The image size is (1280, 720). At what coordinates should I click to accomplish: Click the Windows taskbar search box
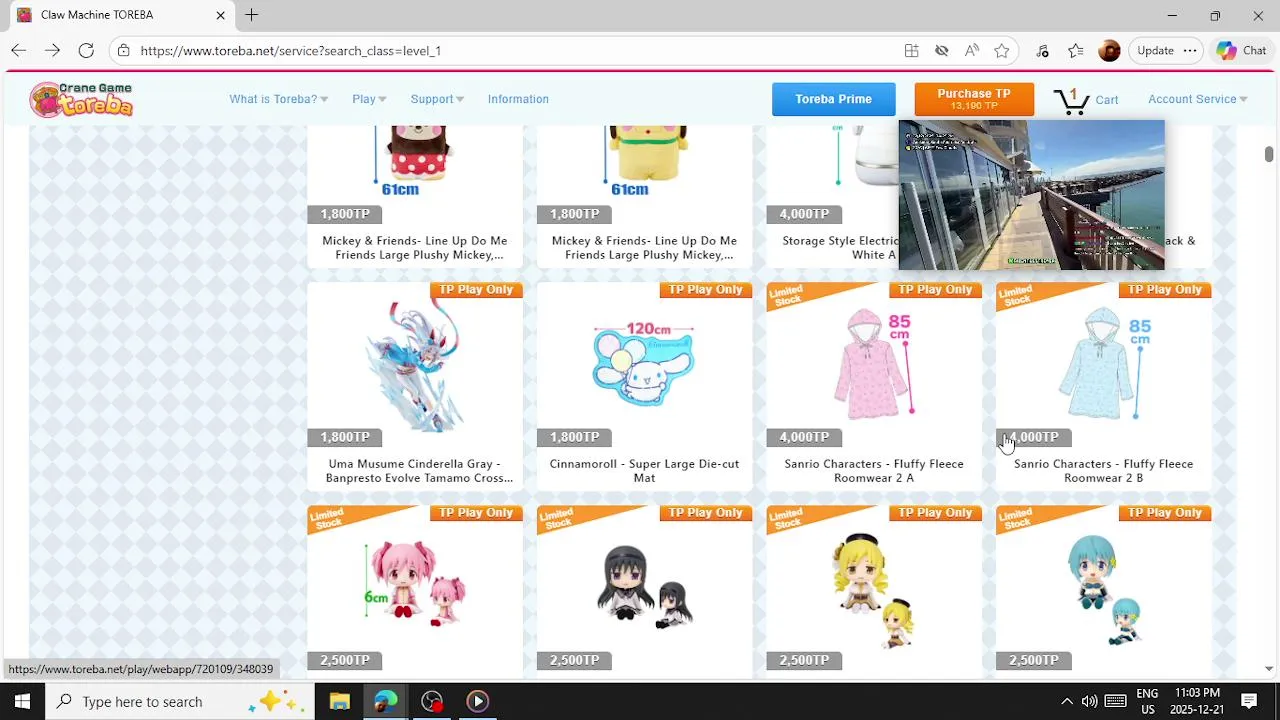click(180, 701)
